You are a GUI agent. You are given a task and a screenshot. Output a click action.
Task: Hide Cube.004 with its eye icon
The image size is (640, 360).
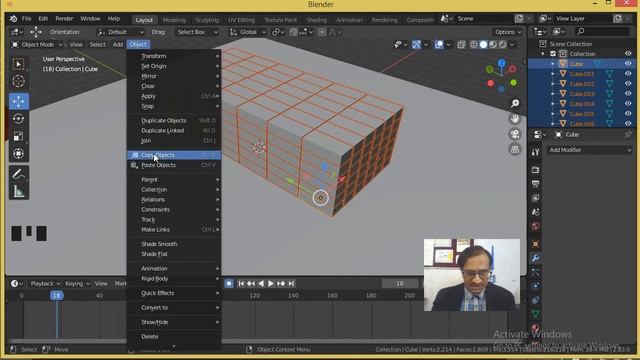[x=628, y=104]
